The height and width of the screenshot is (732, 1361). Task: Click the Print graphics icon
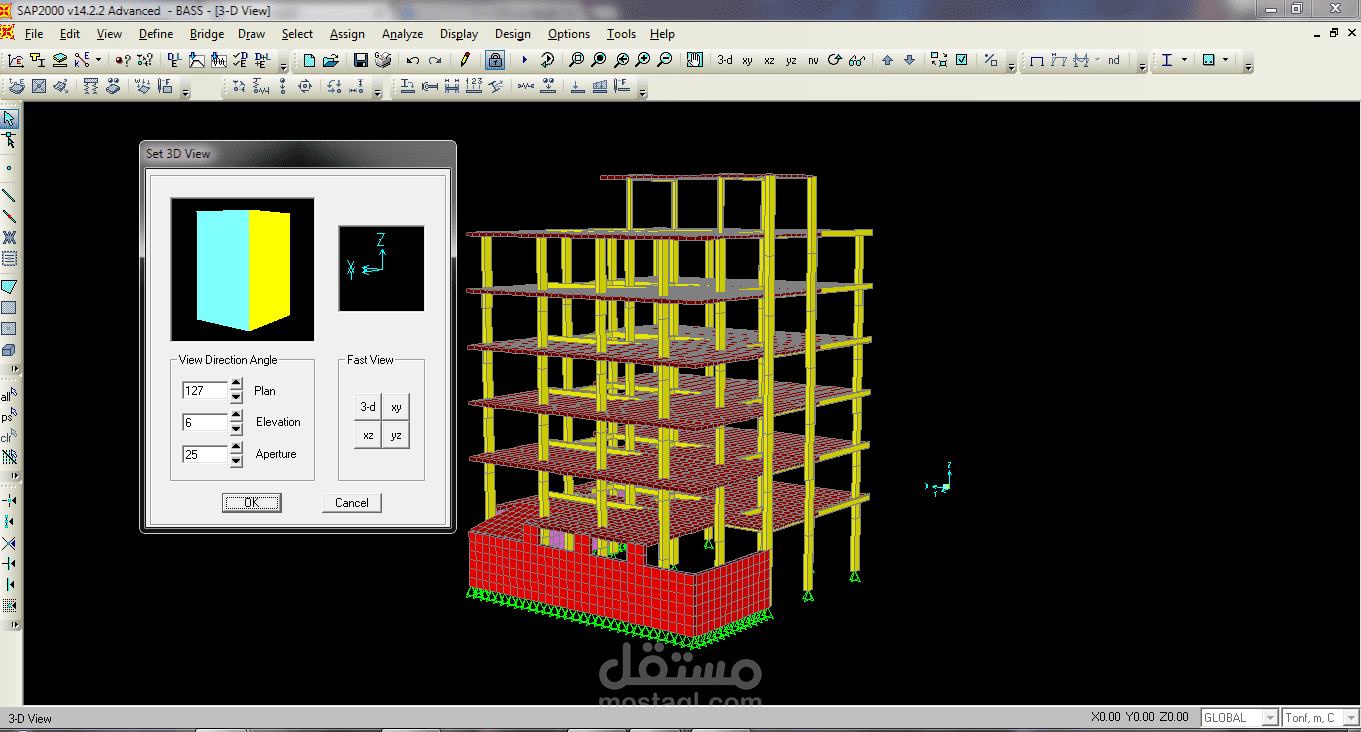[x=382, y=60]
